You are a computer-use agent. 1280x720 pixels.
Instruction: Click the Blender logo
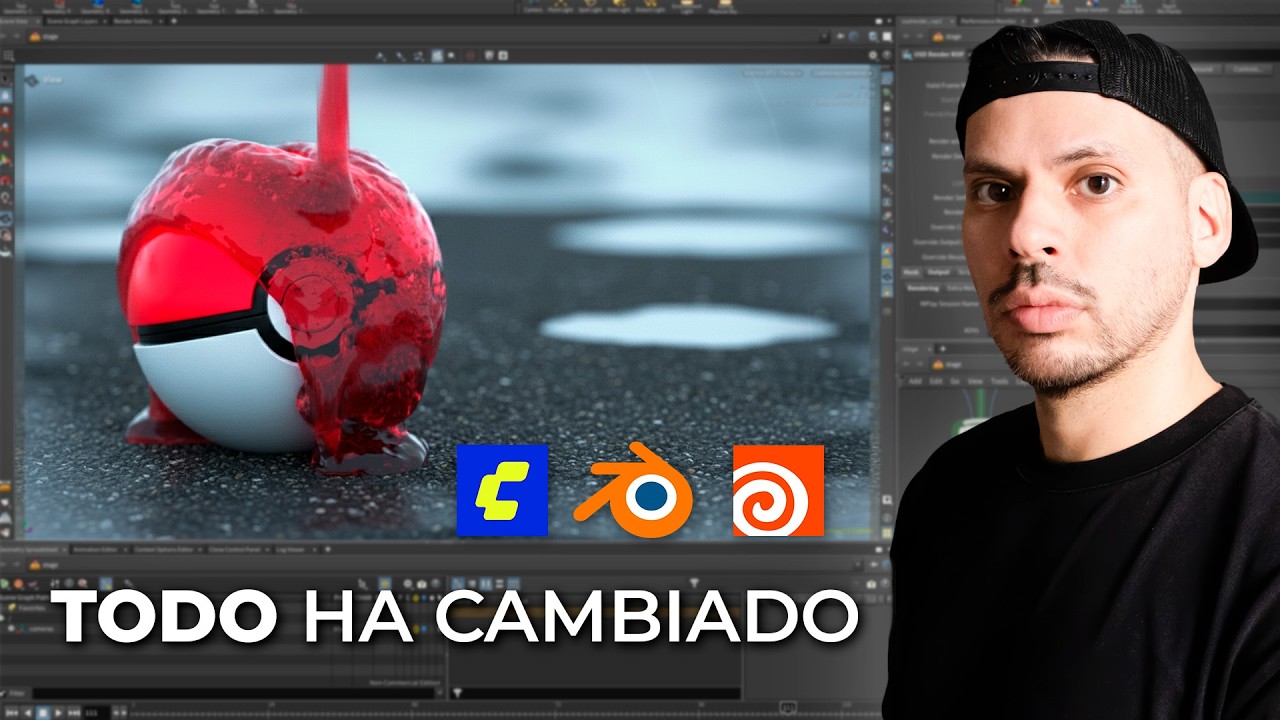click(634, 491)
